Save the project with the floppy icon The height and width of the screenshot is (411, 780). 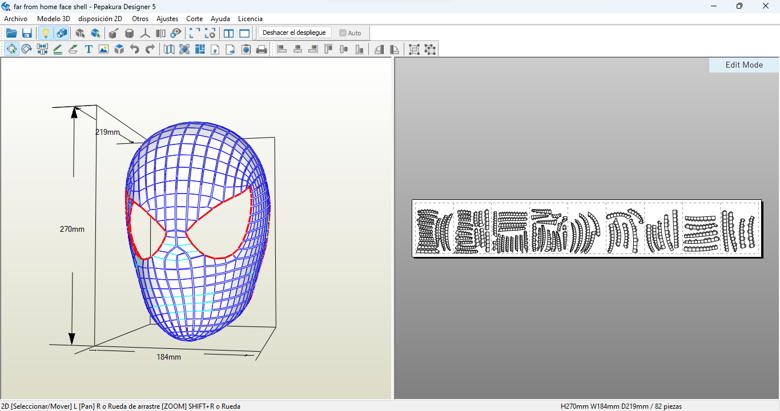tap(27, 33)
